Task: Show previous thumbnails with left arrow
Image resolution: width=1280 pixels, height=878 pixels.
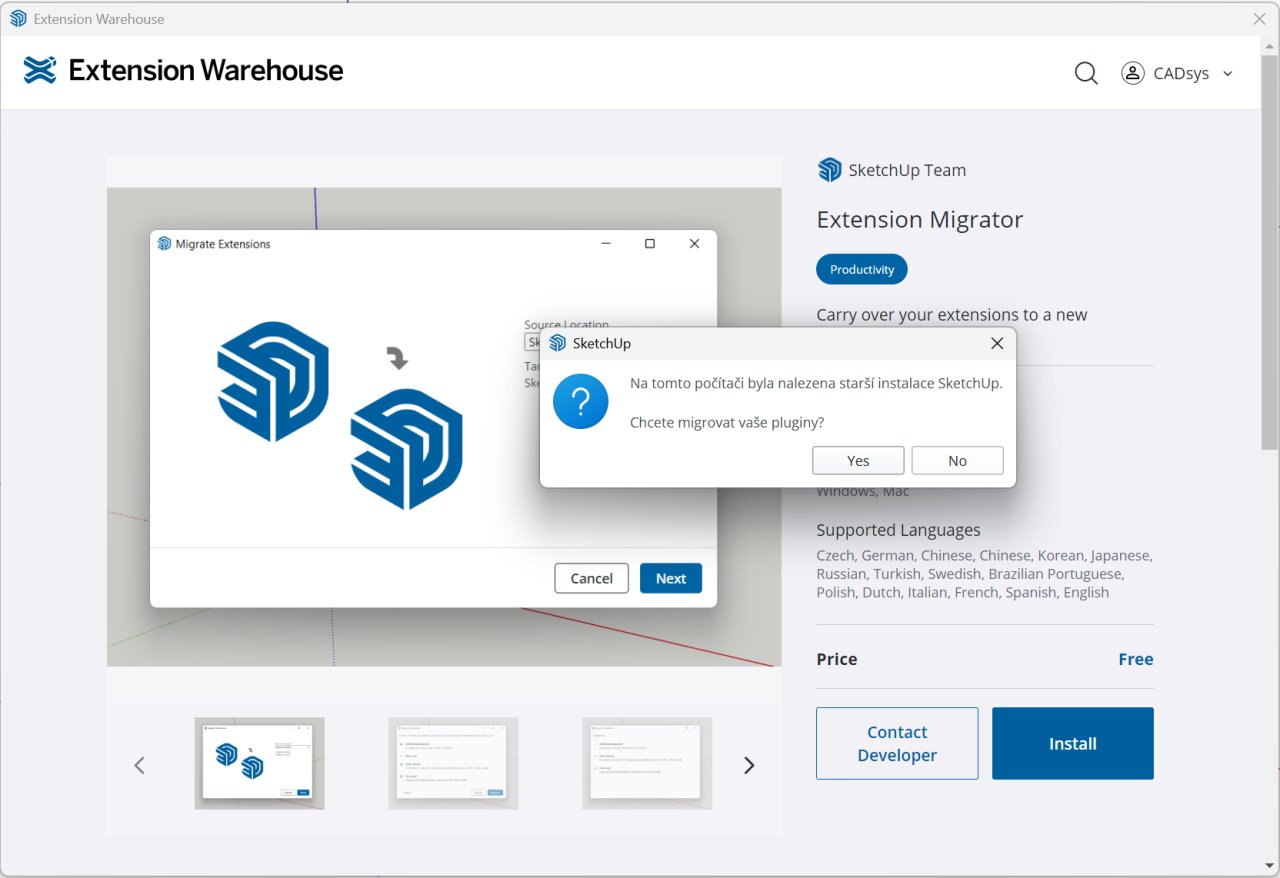Action: click(140, 765)
